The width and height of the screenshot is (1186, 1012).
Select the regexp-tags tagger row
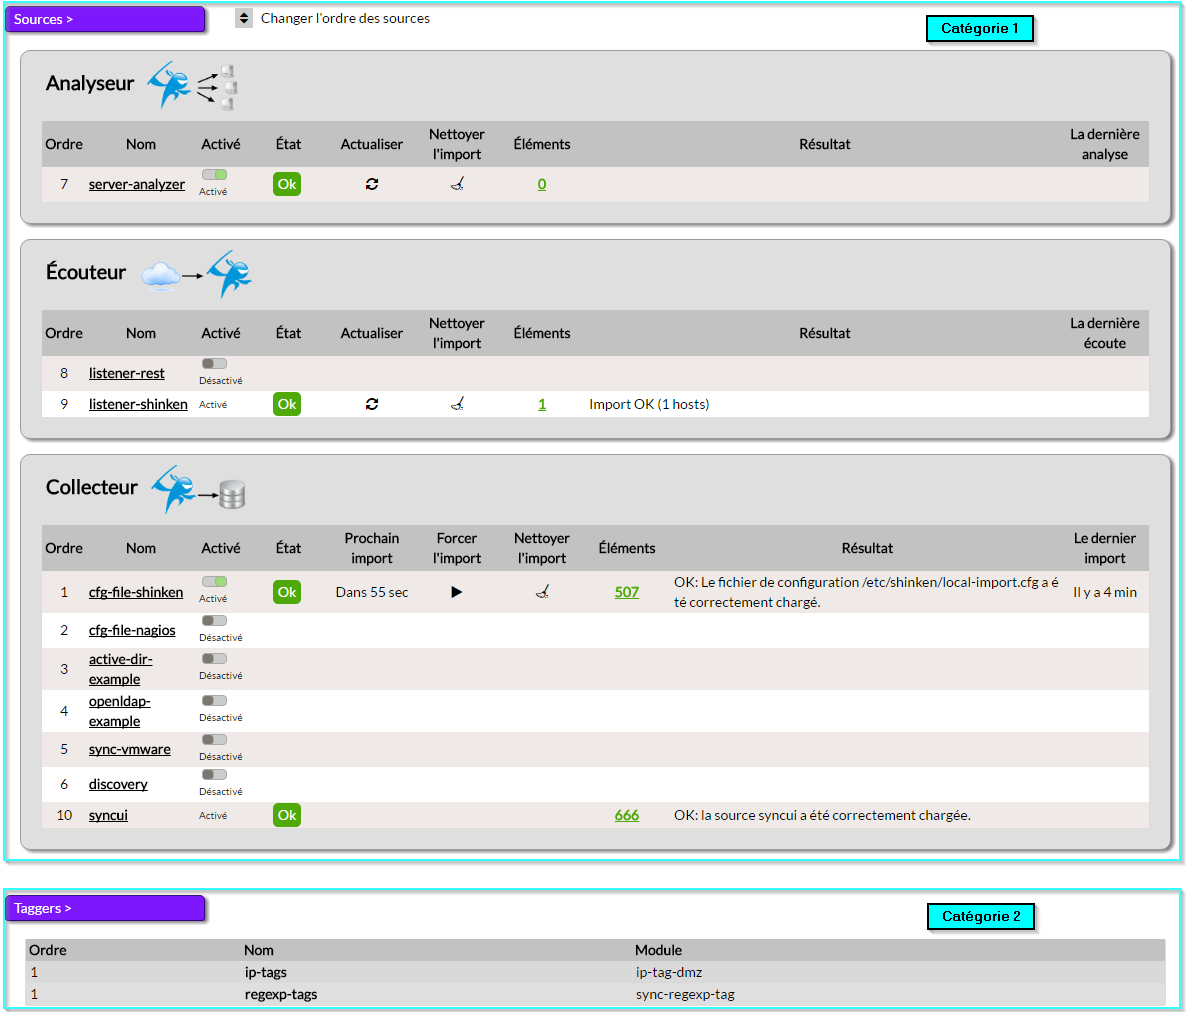pos(281,994)
